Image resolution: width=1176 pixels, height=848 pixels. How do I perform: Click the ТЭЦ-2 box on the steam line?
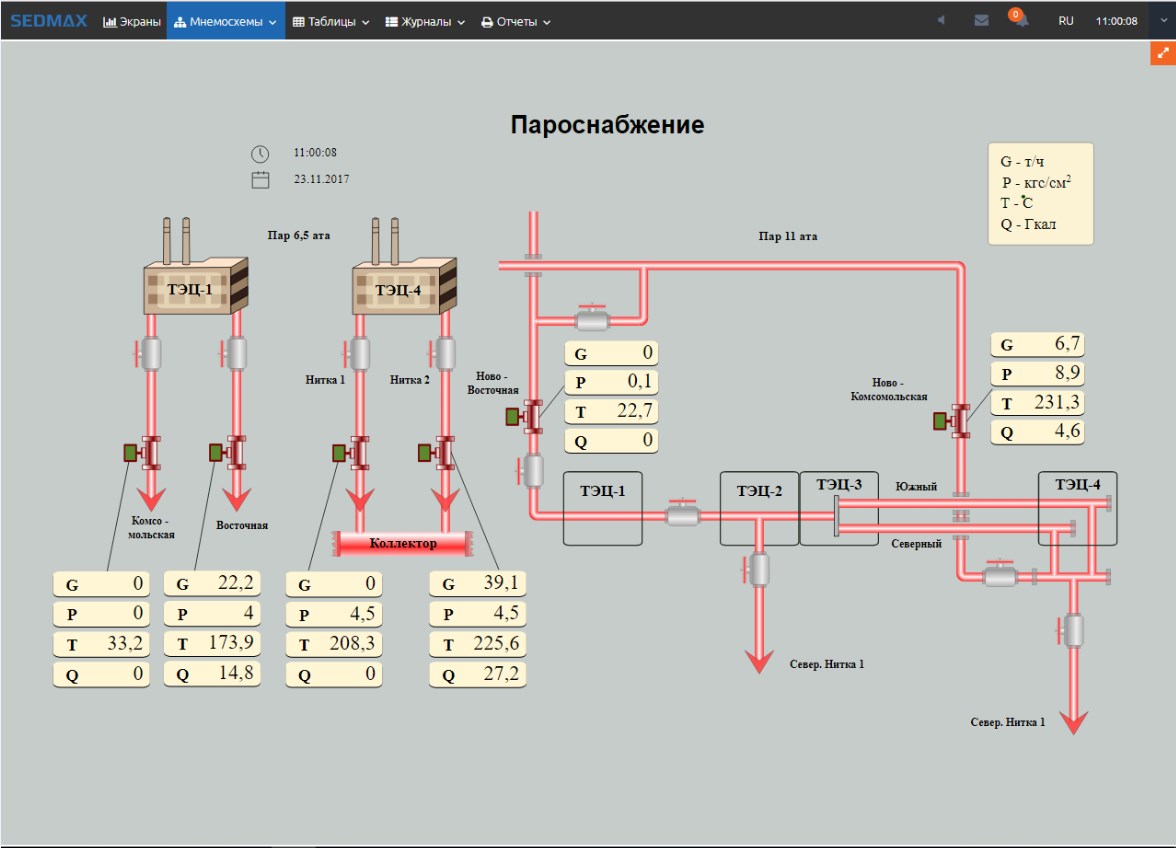(x=759, y=490)
